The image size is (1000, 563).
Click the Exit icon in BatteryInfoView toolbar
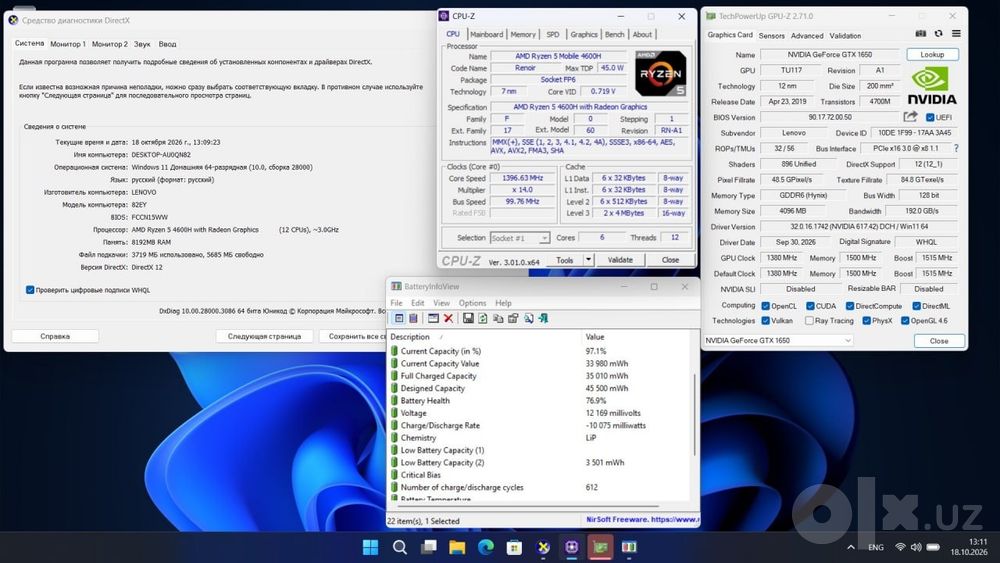(x=543, y=318)
